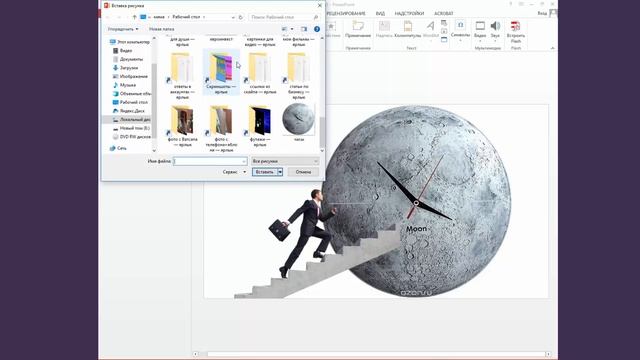
Task: Toggle the preview pane icon
Action: coord(304,29)
